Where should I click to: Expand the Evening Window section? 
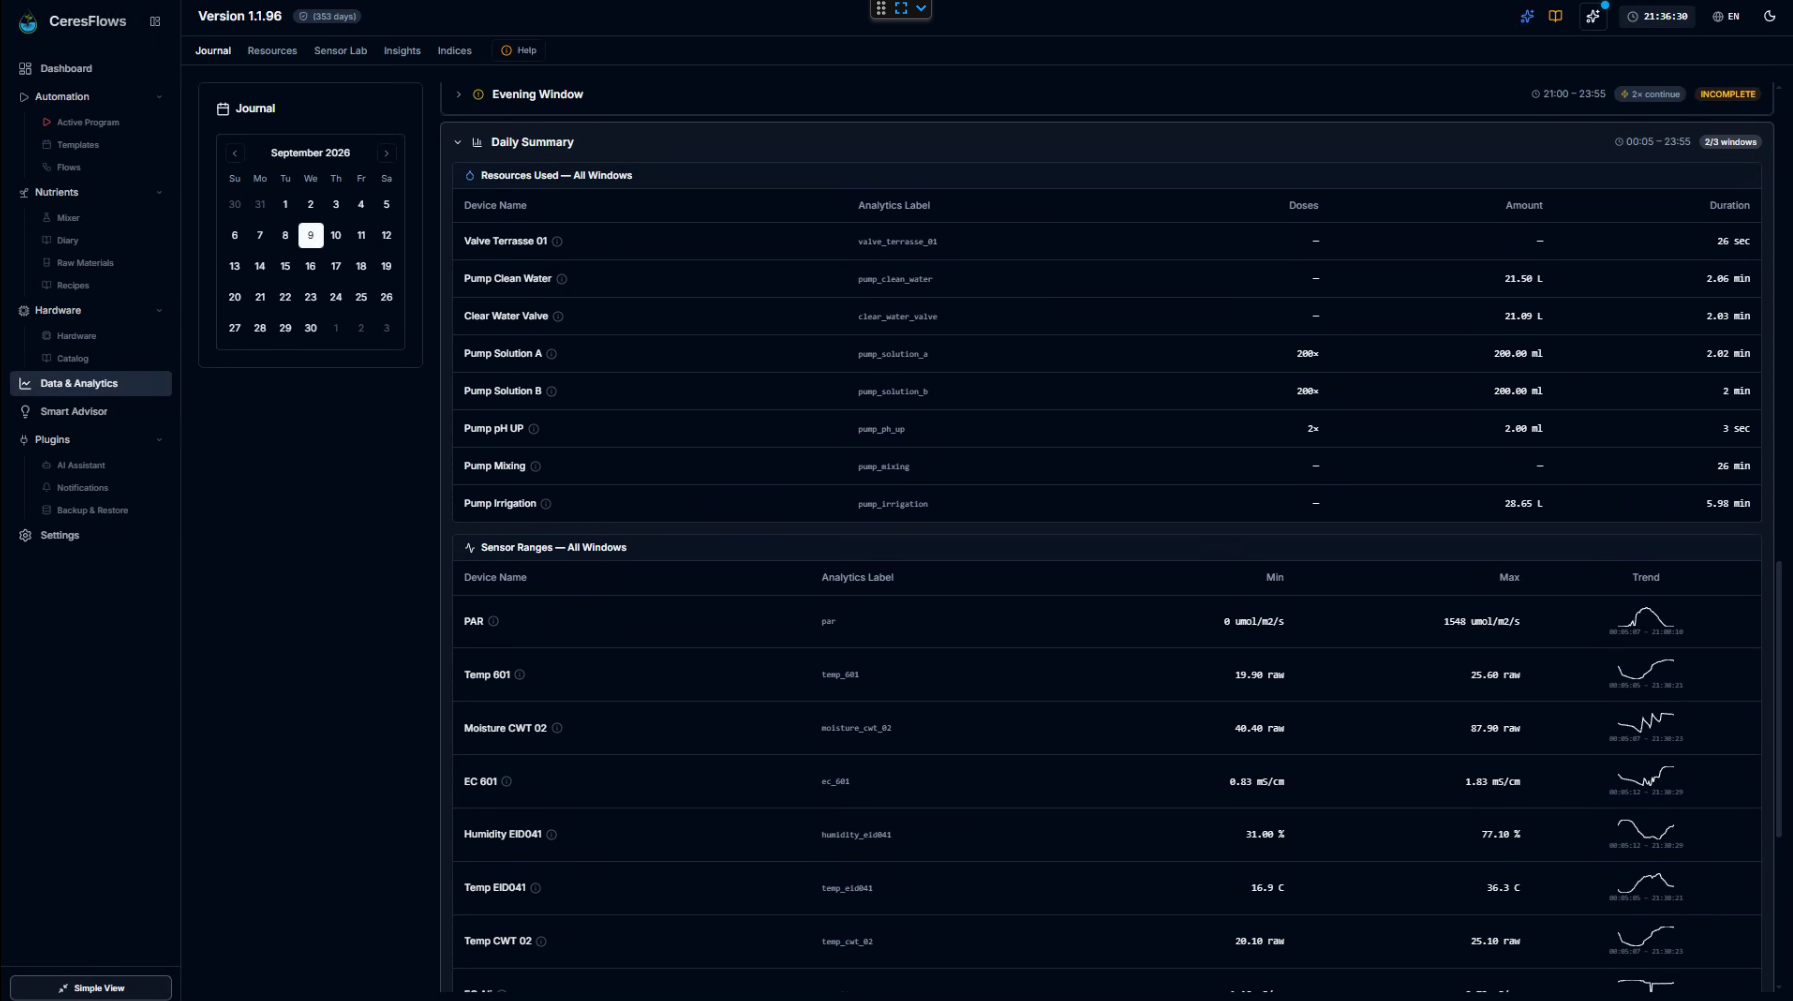[458, 94]
